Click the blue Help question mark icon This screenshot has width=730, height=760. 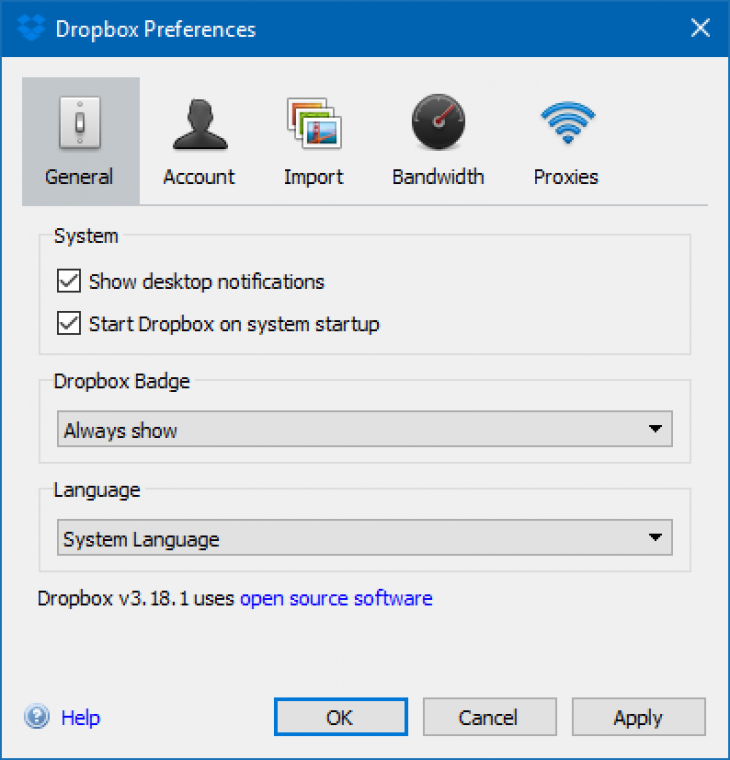point(37,716)
